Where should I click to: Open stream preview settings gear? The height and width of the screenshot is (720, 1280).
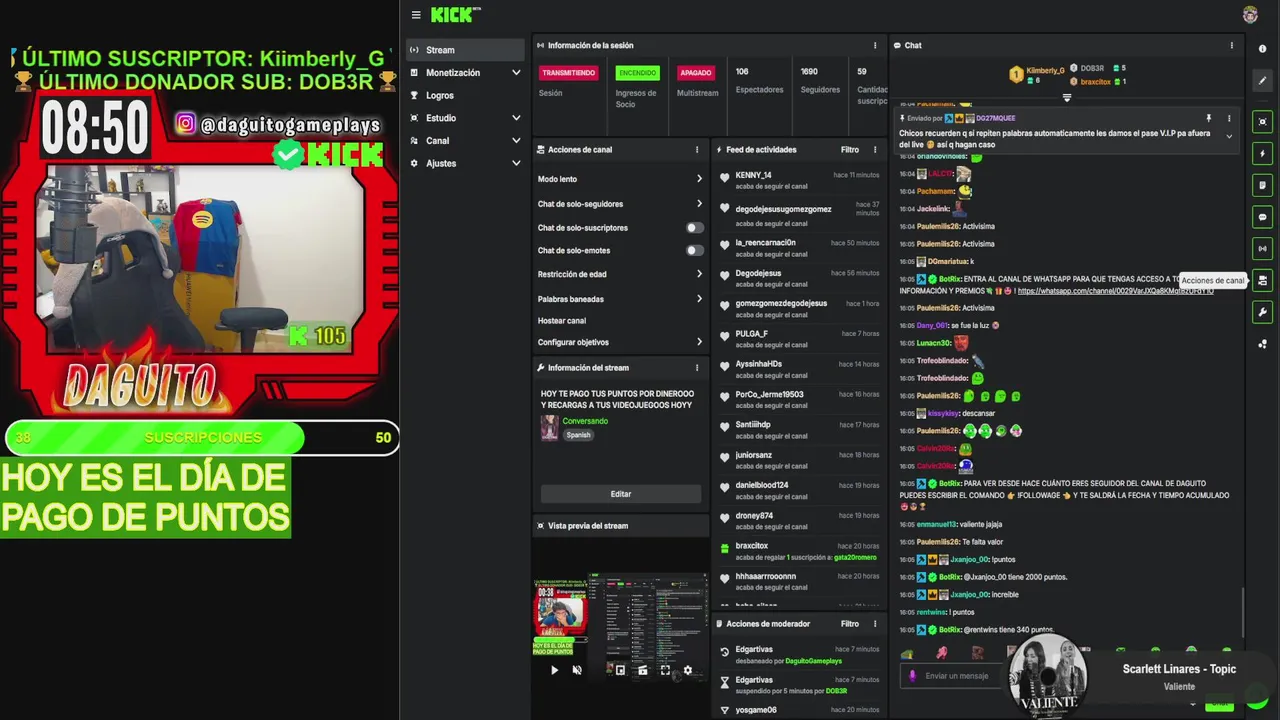coord(687,670)
